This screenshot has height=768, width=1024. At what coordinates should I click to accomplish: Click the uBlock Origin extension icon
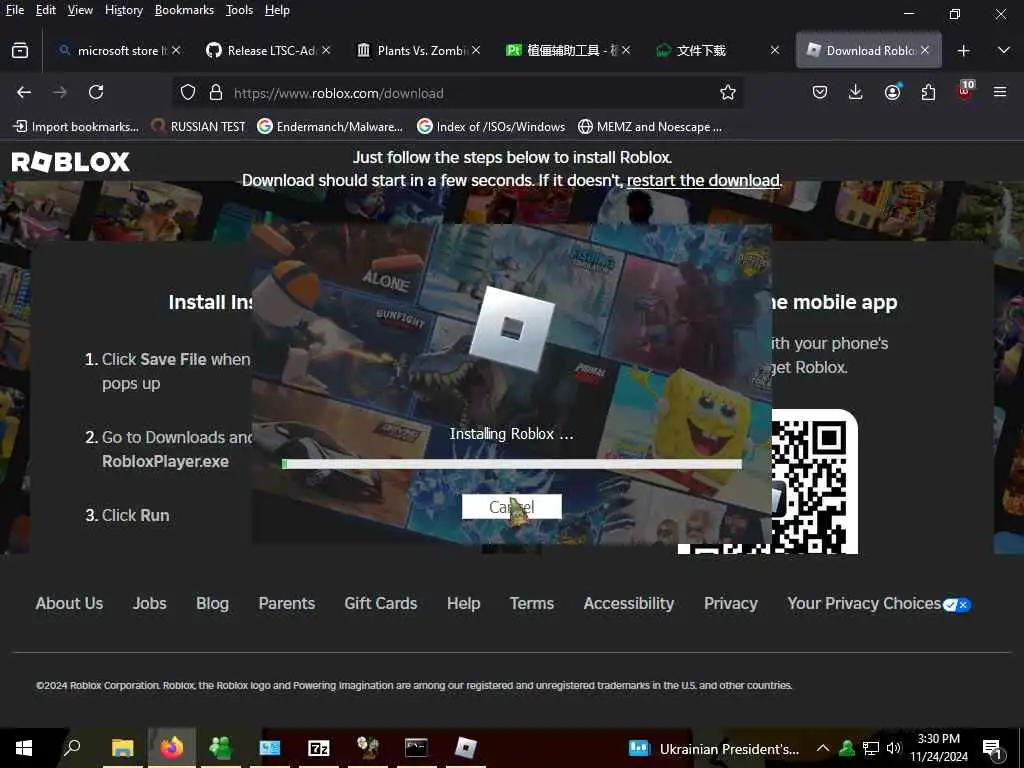(965, 91)
